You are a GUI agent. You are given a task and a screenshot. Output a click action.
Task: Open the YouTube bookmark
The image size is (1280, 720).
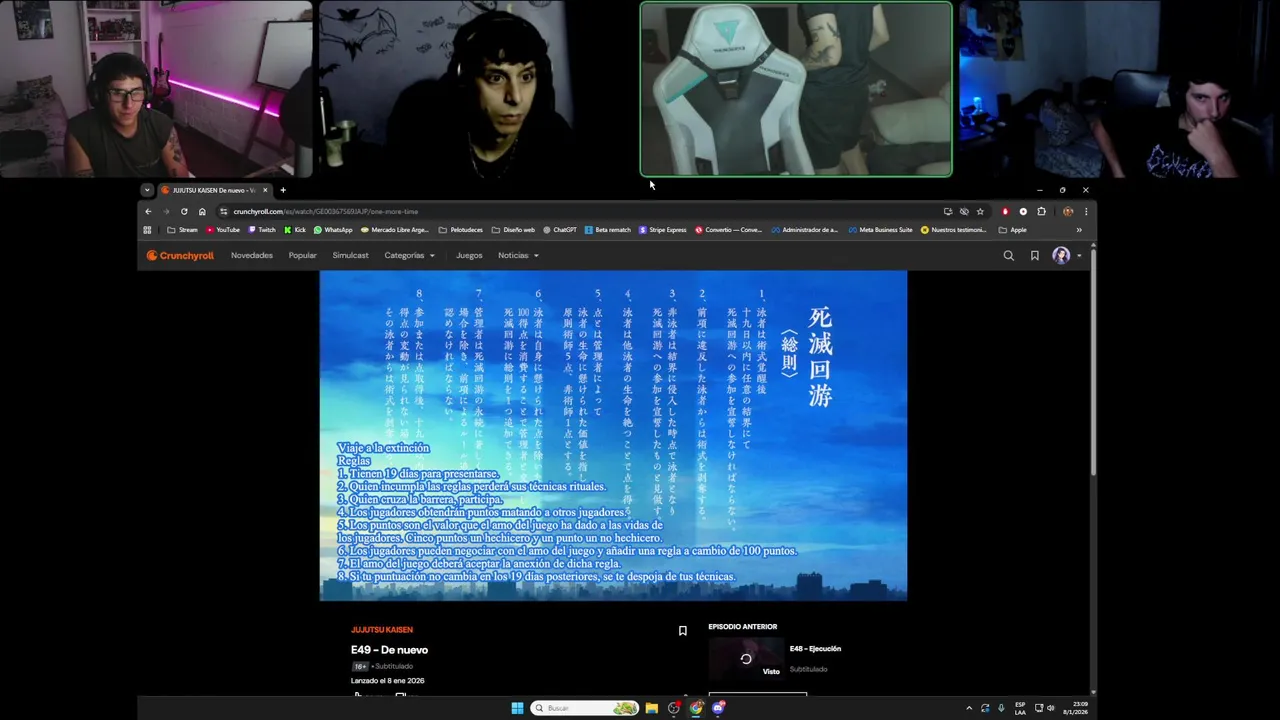[x=223, y=230]
